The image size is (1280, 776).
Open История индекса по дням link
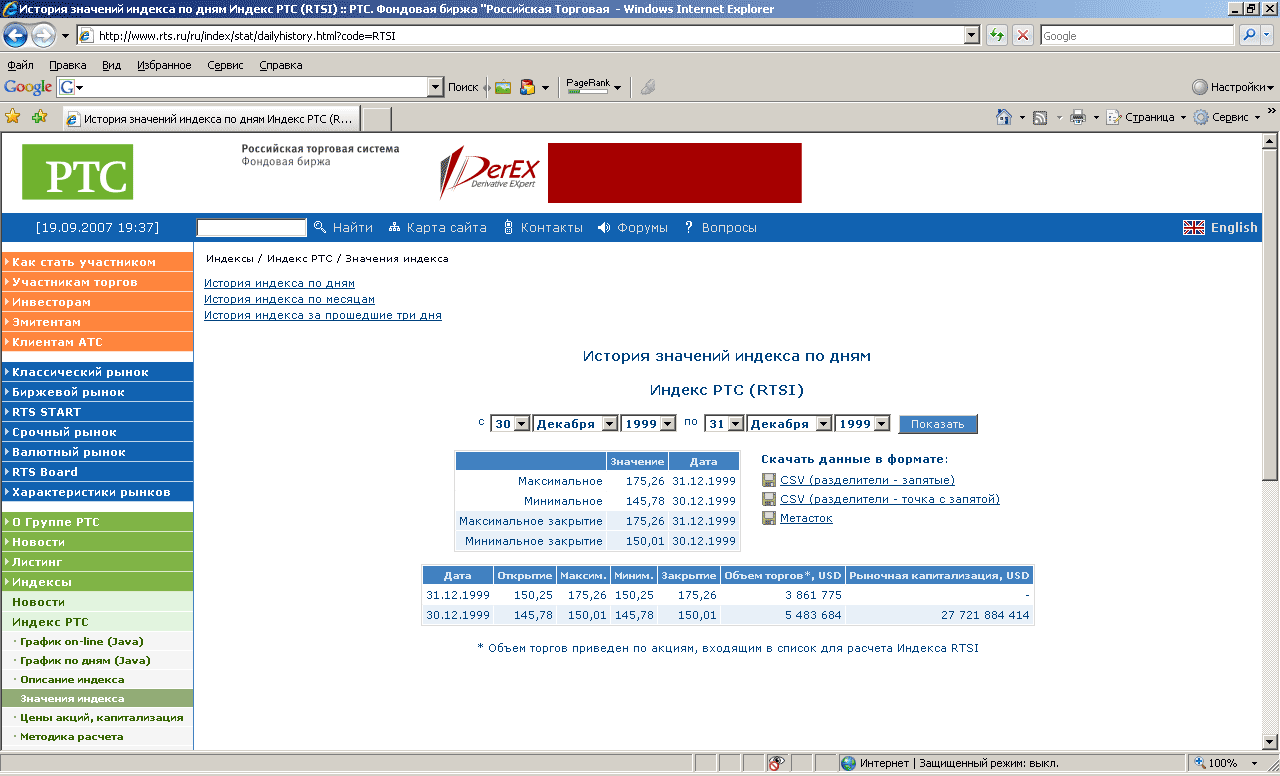coord(279,283)
